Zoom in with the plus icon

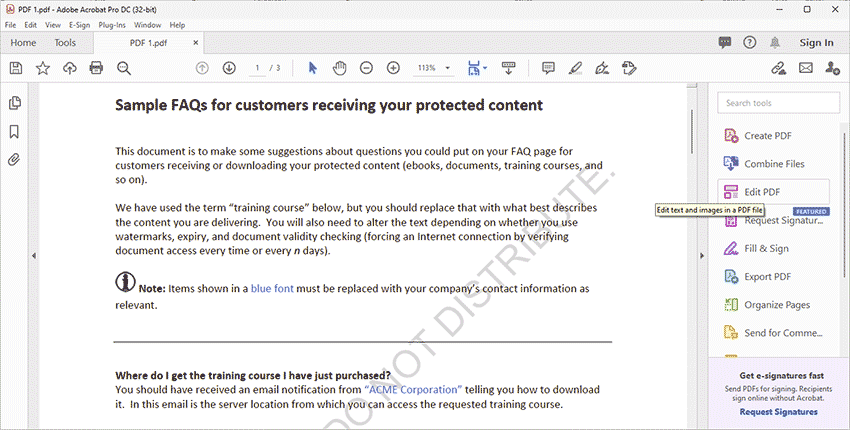click(x=394, y=68)
